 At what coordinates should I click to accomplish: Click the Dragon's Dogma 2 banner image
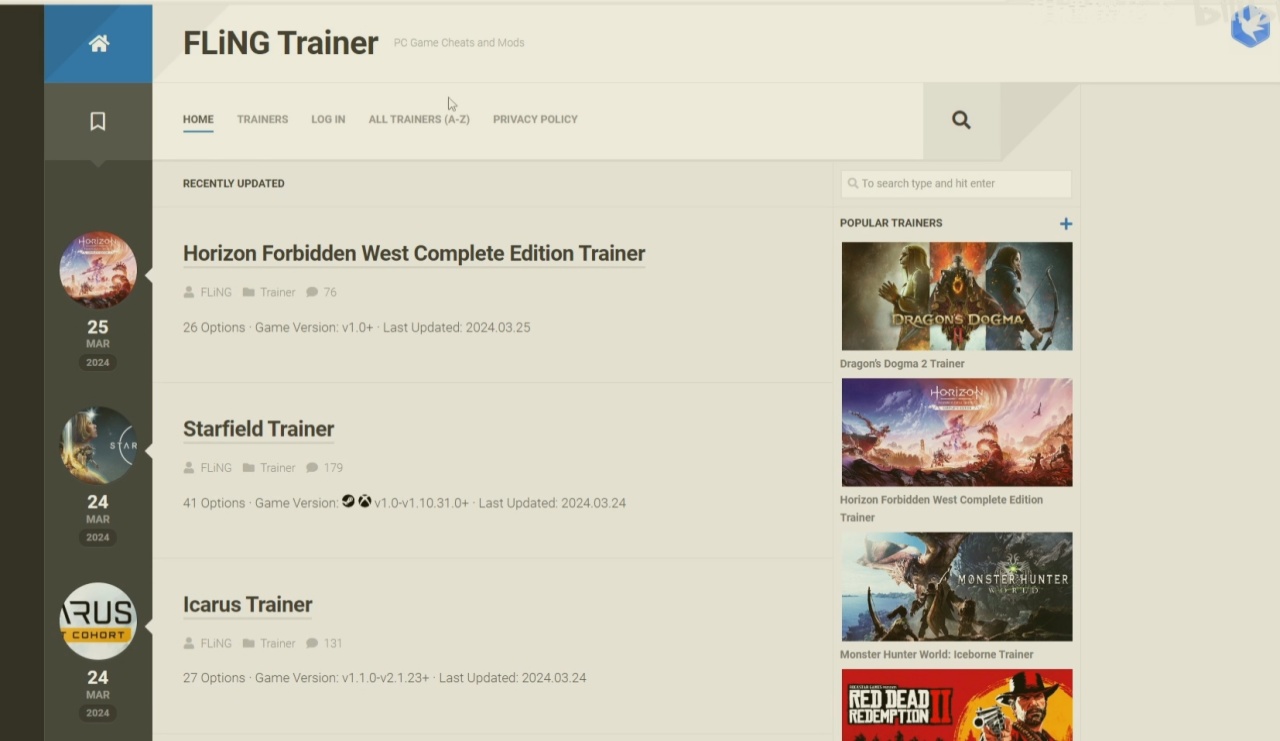pyautogui.click(x=957, y=296)
